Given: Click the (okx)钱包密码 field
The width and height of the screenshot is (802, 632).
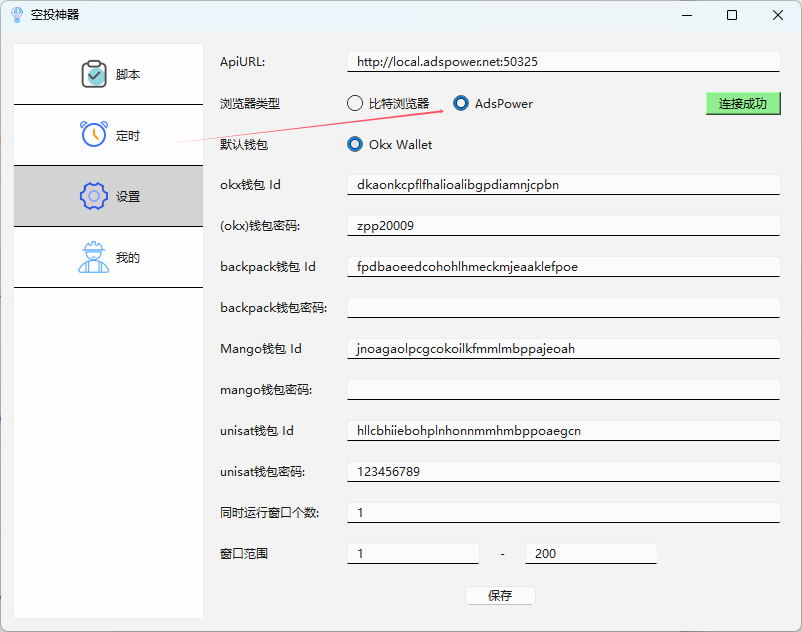Looking at the screenshot, I should click(x=563, y=226).
